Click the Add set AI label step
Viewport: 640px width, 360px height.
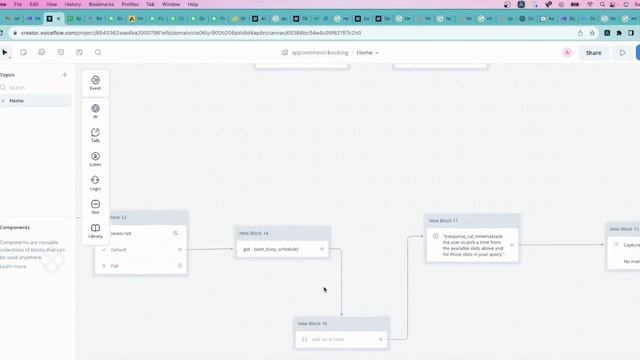pos(341,339)
